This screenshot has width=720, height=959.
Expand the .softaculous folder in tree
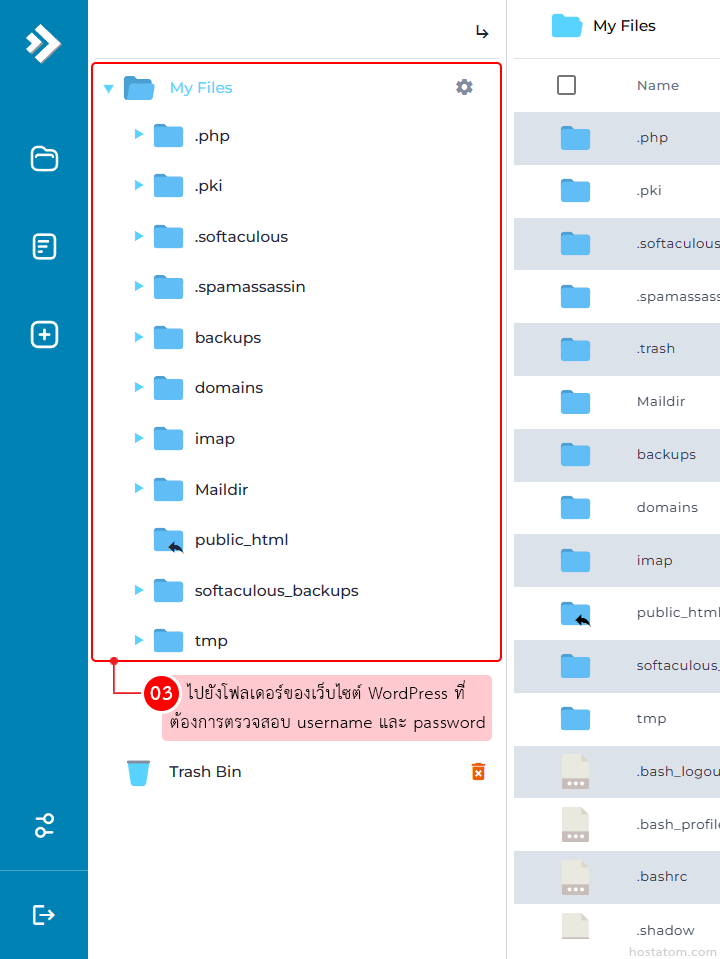[x=139, y=236]
